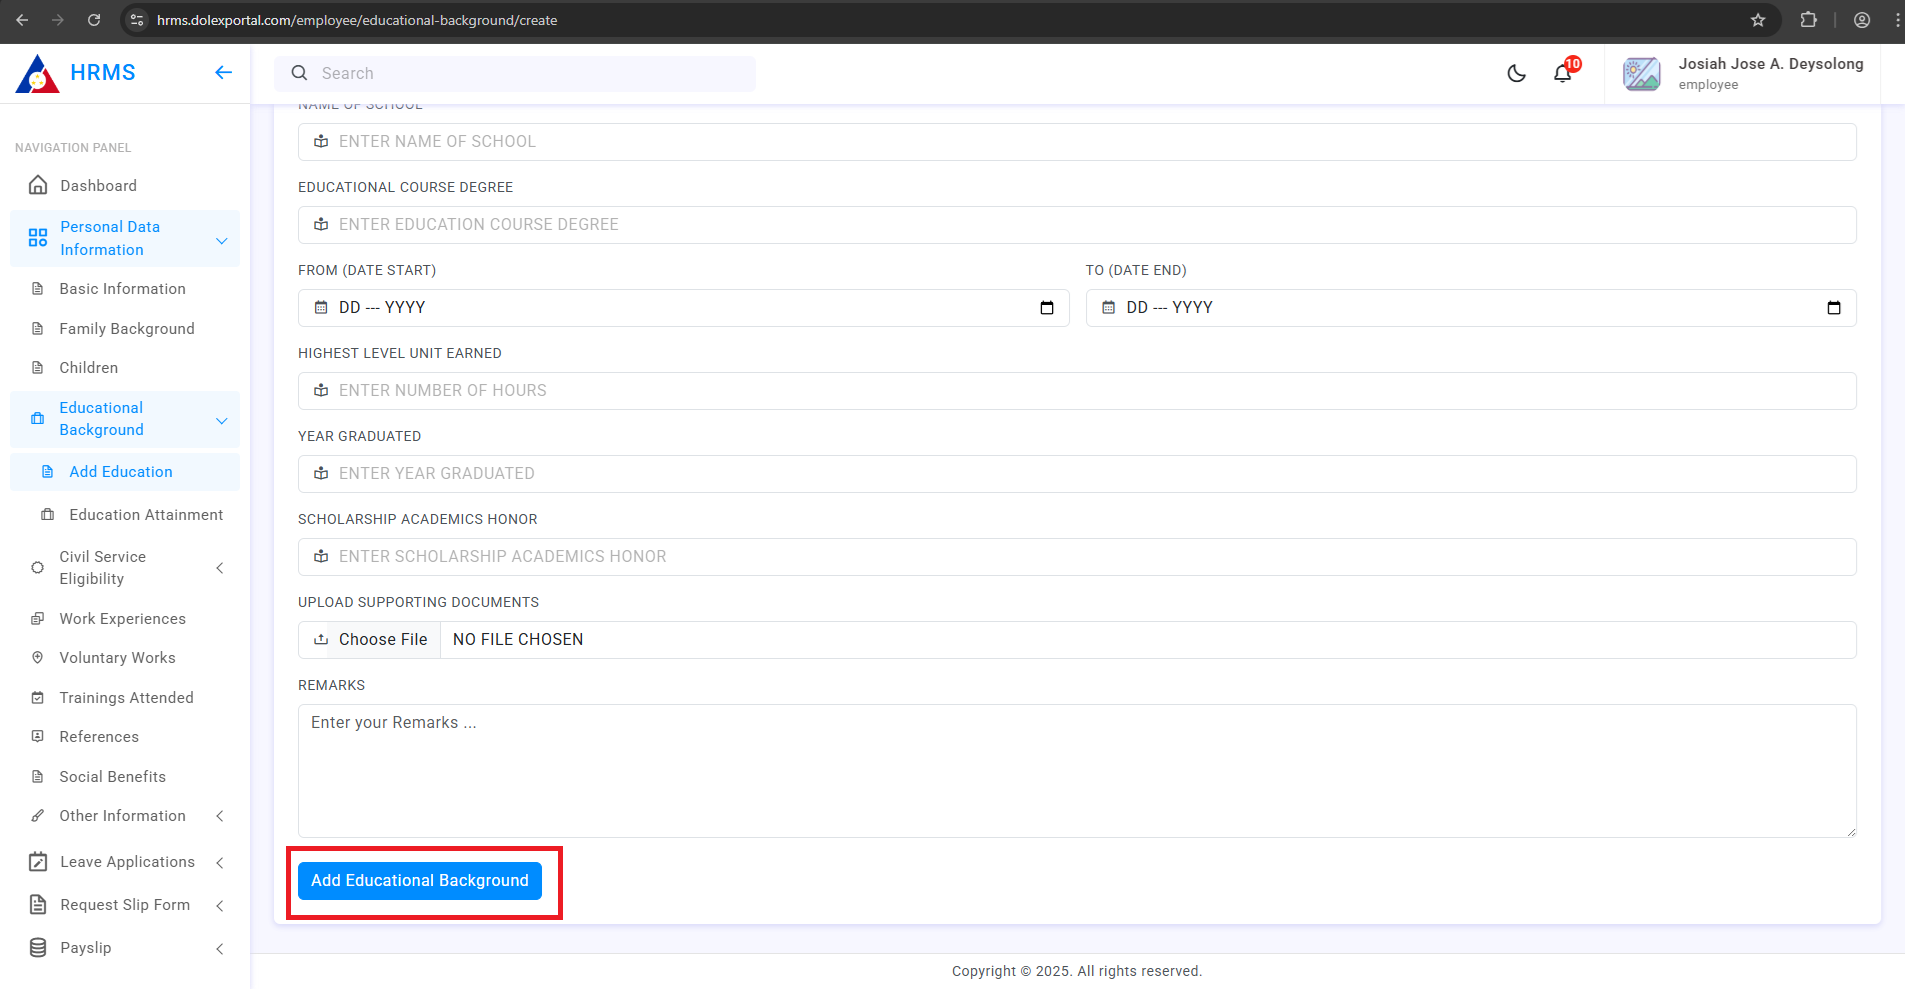The height and width of the screenshot is (989, 1905).
Task: Collapse sidebar using the back arrow icon
Action: click(223, 72)
